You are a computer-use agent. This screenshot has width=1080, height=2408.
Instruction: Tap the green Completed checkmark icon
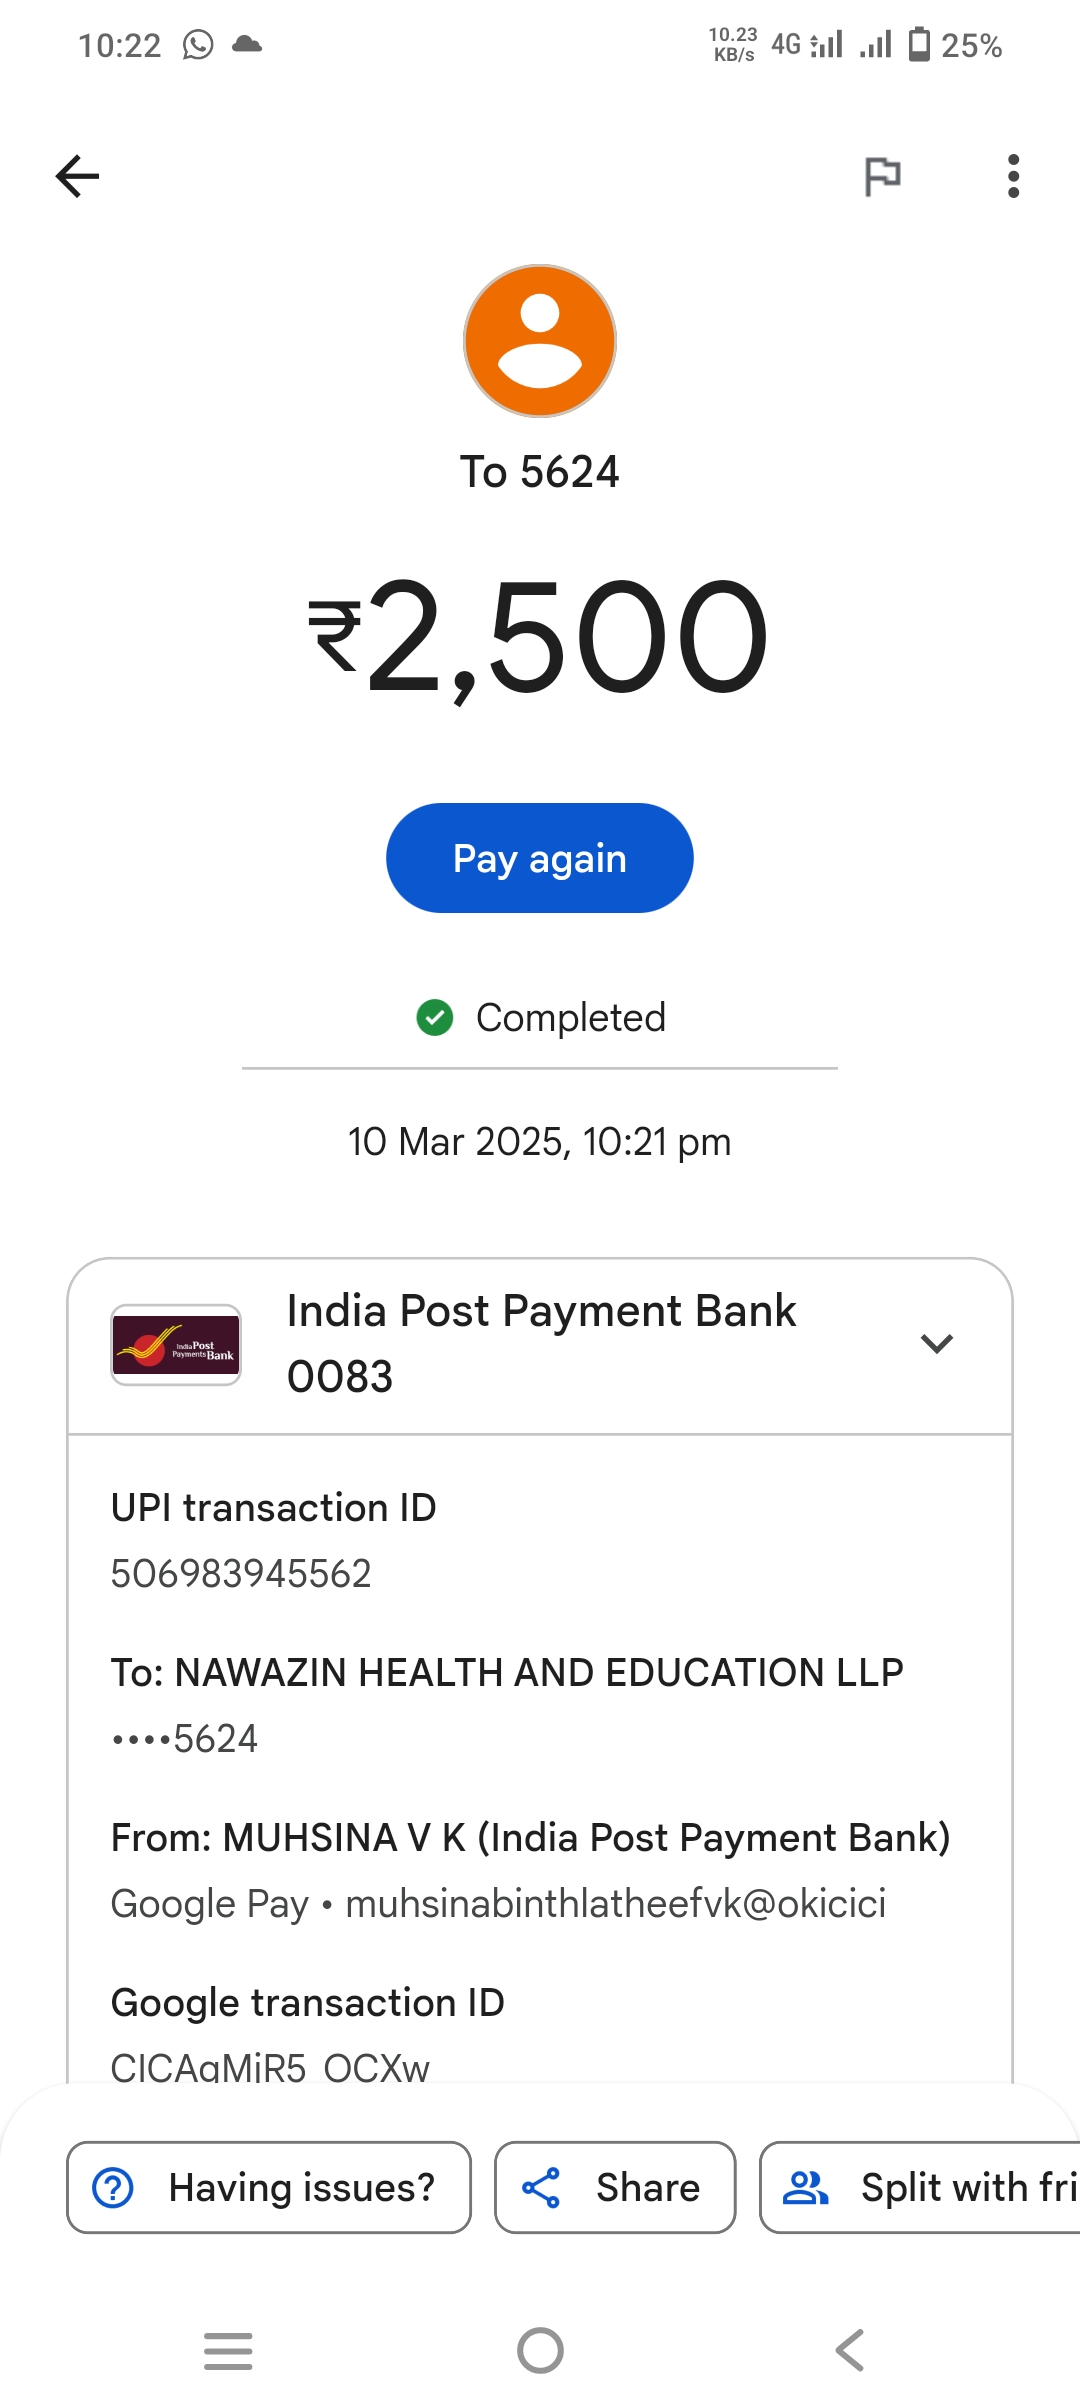coord(435,1018)
